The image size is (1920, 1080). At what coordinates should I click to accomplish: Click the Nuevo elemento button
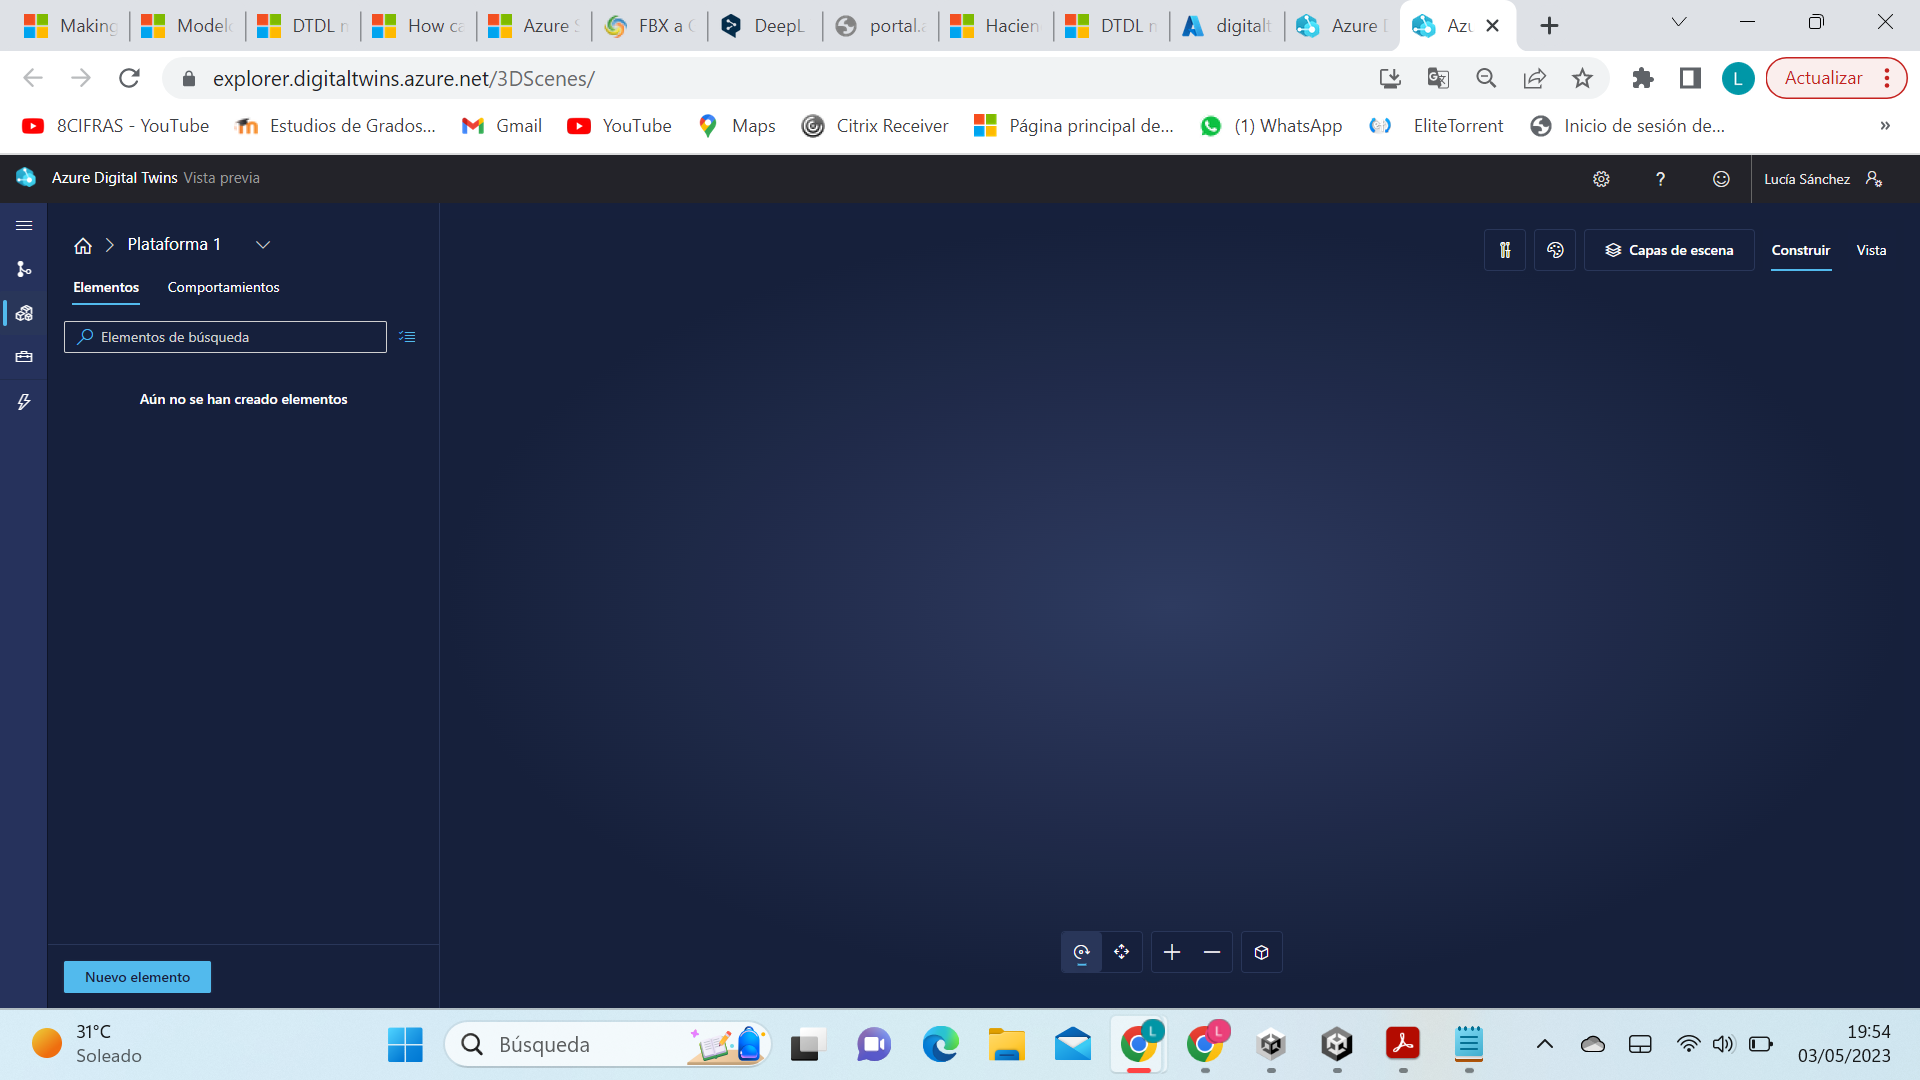(137, 977)
